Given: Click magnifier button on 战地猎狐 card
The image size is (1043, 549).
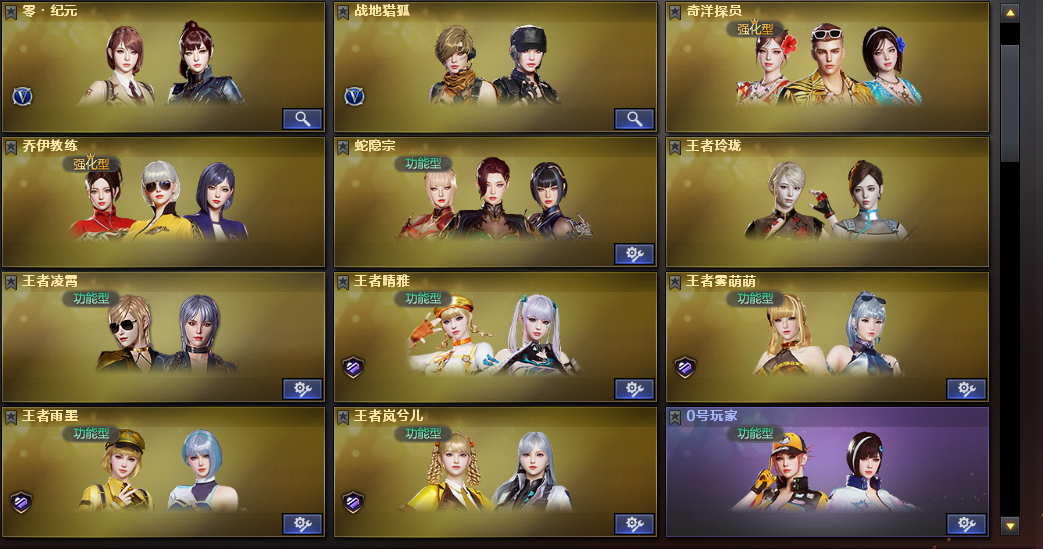Looking at the screenshot, I should pyautogui.click(x=634, y=119).
